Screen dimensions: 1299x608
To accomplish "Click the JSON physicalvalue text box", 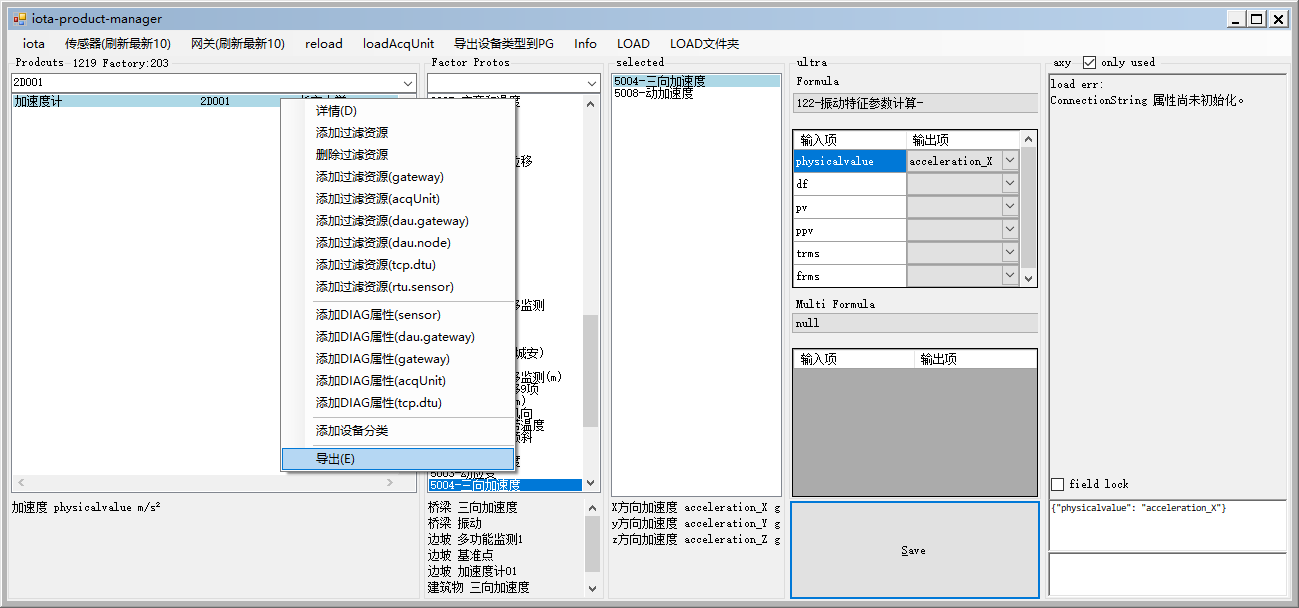I will pyautogui.click(x=1166, y=525).
